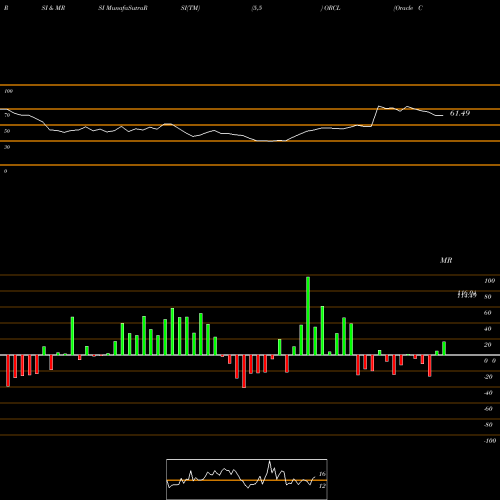This screenshot has width=500, height=500.
Task: Click the '(5,5' parameter text in header
Action: [x=256, y=8]
